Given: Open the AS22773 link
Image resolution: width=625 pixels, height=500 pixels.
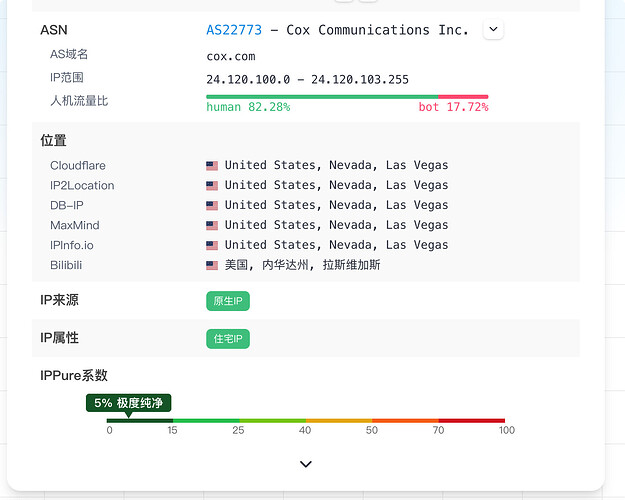Looking at the screenshot, I should 234,30.
